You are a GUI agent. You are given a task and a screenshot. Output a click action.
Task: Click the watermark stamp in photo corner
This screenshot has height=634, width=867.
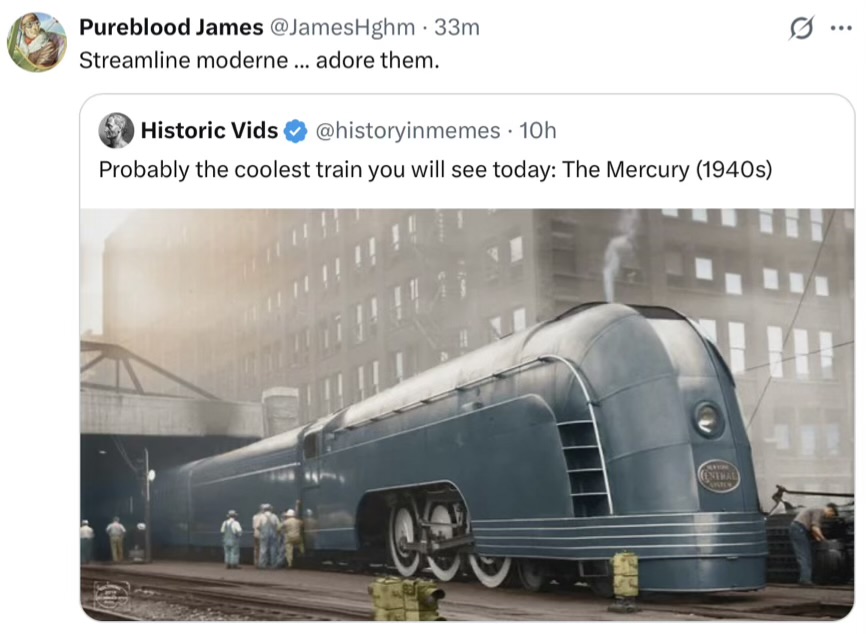click(112, 595)
